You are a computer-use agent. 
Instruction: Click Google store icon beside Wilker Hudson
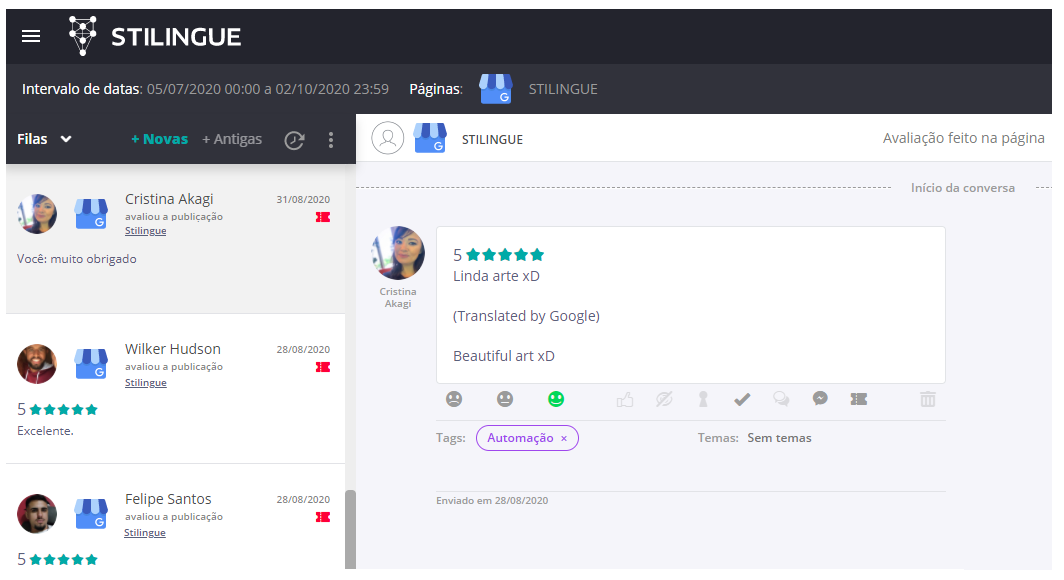coord(91,364)
